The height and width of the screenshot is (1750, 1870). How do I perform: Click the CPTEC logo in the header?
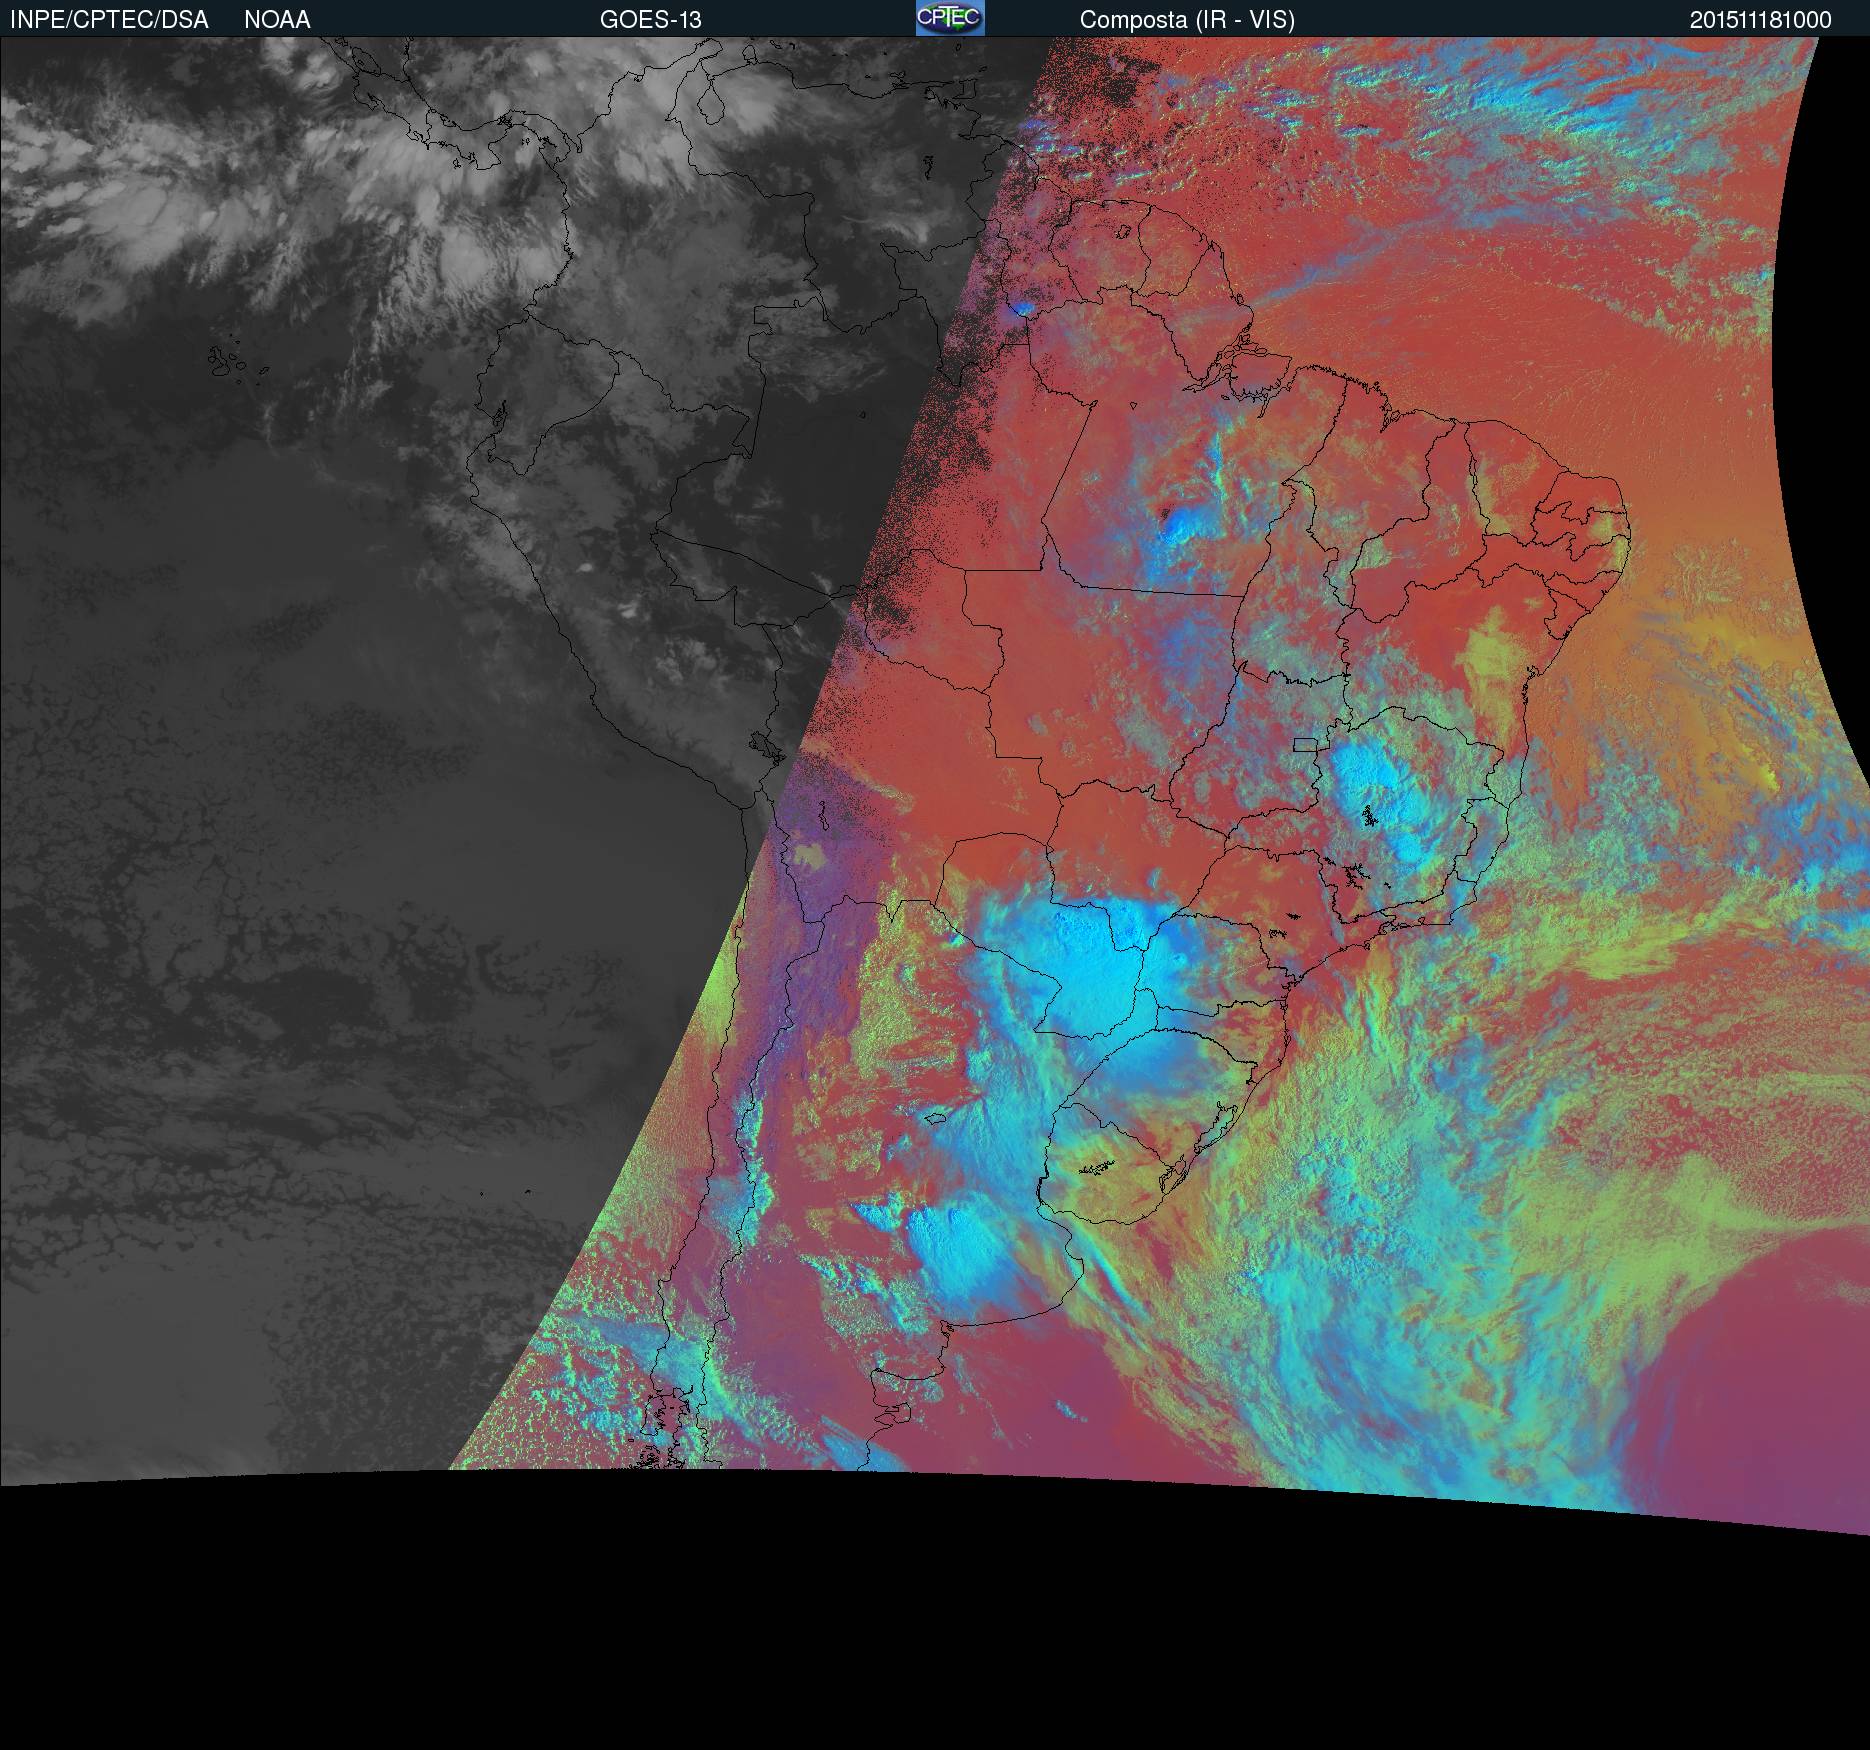949,18
